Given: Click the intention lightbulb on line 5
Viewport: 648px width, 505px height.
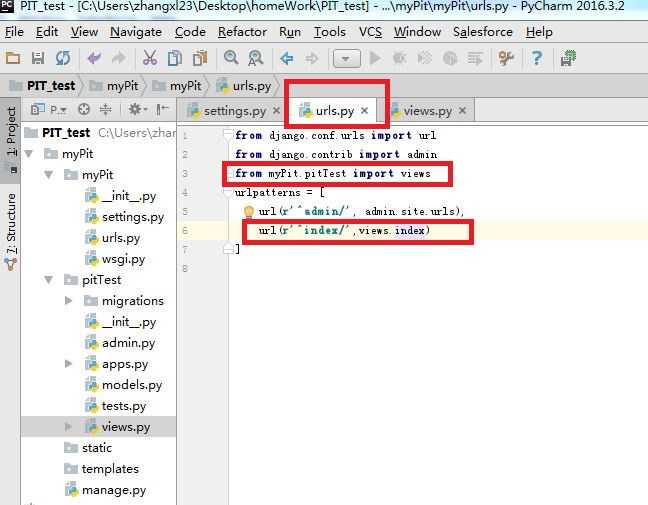Looking at the screenshot, I should (x=249, y=212).
